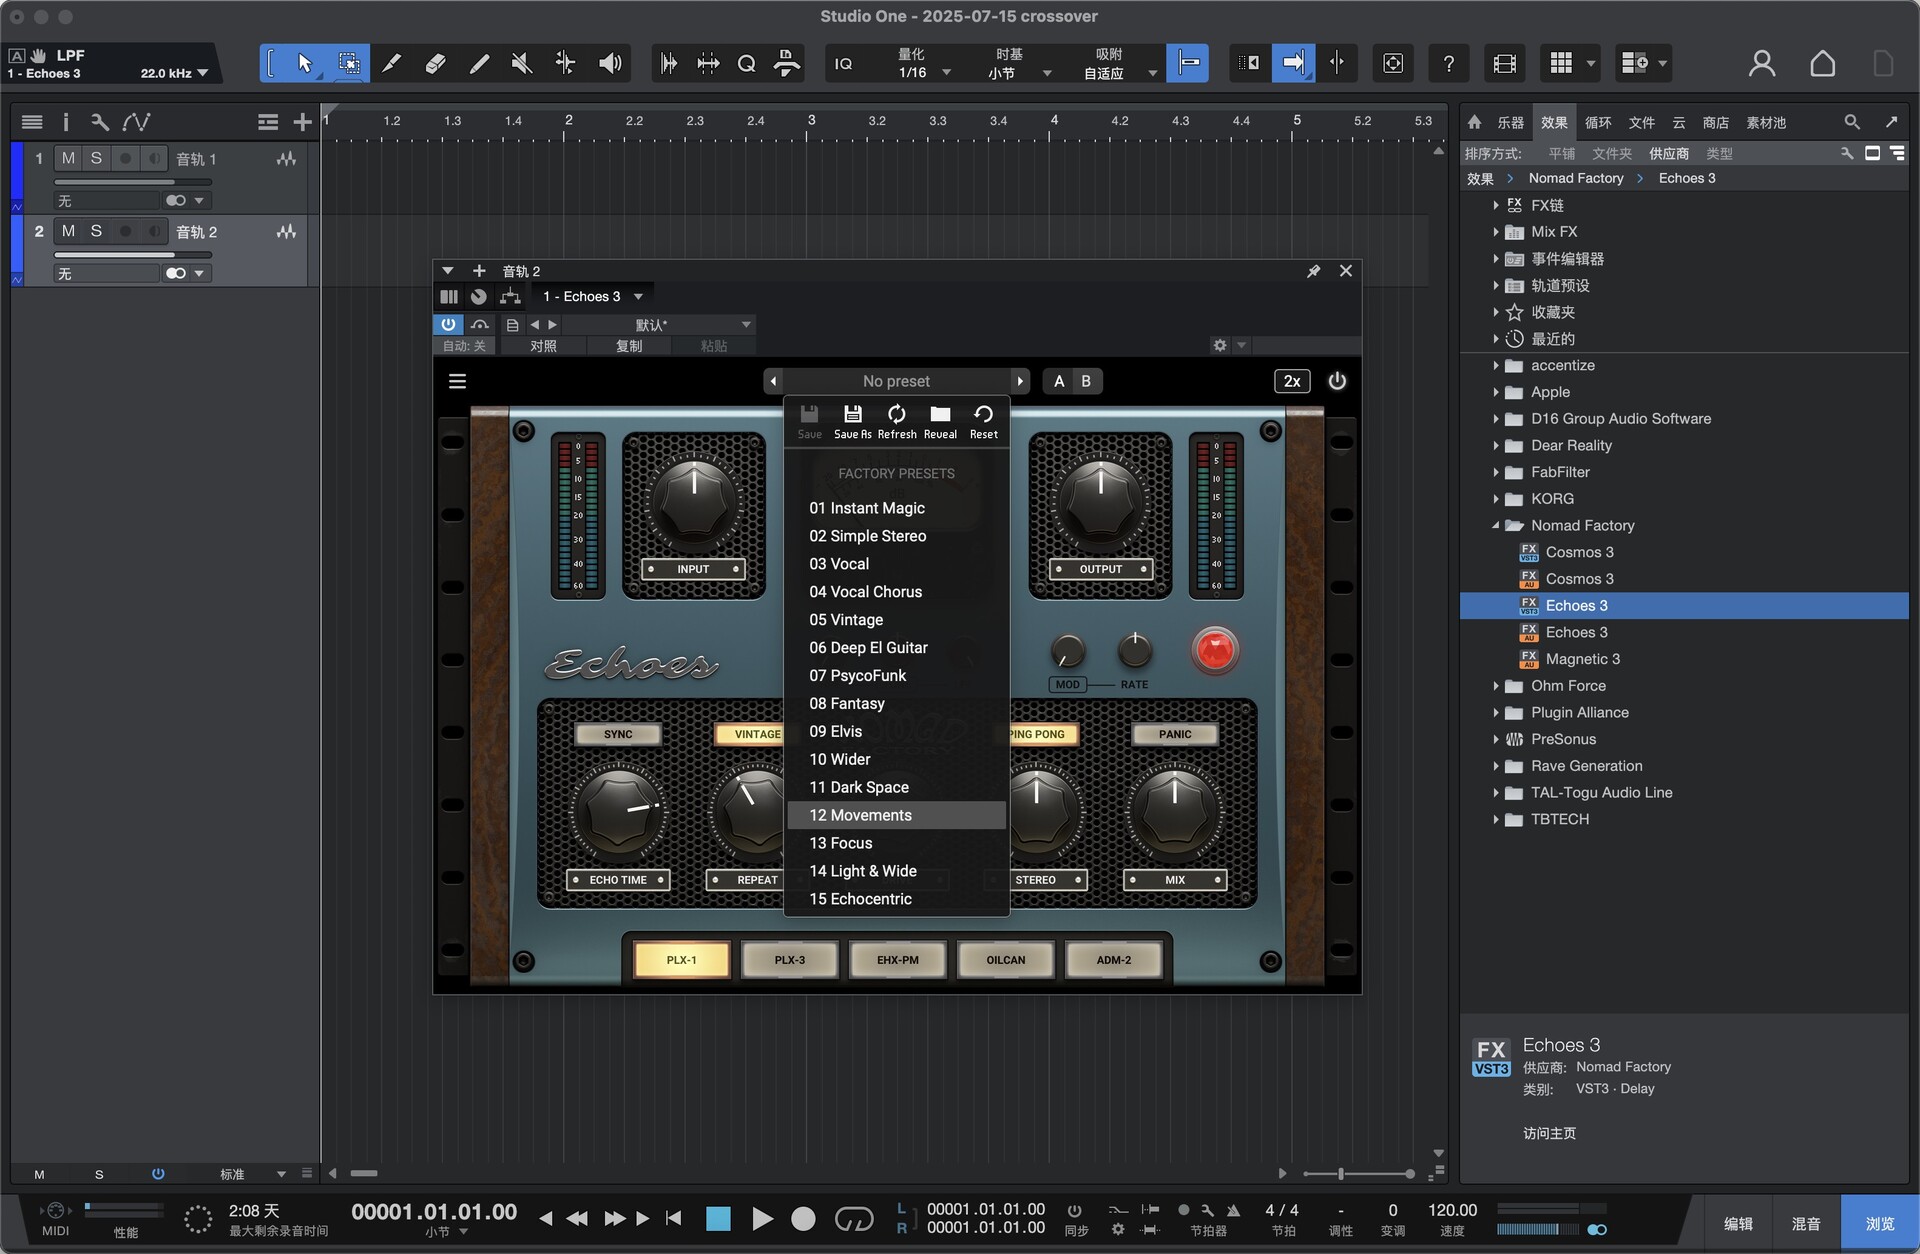Click record button in transport
Image resolution: width=1920 pixels, height=1254 pixels.
point(803,1219)
